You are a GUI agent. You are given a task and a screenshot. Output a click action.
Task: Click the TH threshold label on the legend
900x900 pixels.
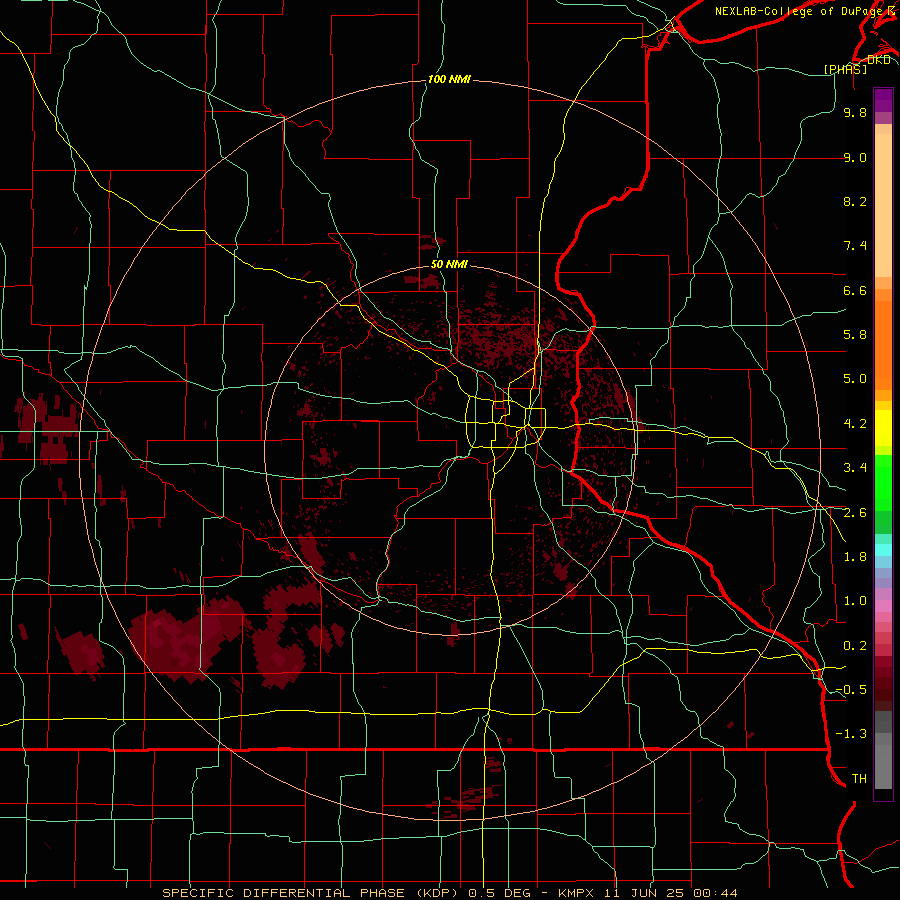(859, 779)
